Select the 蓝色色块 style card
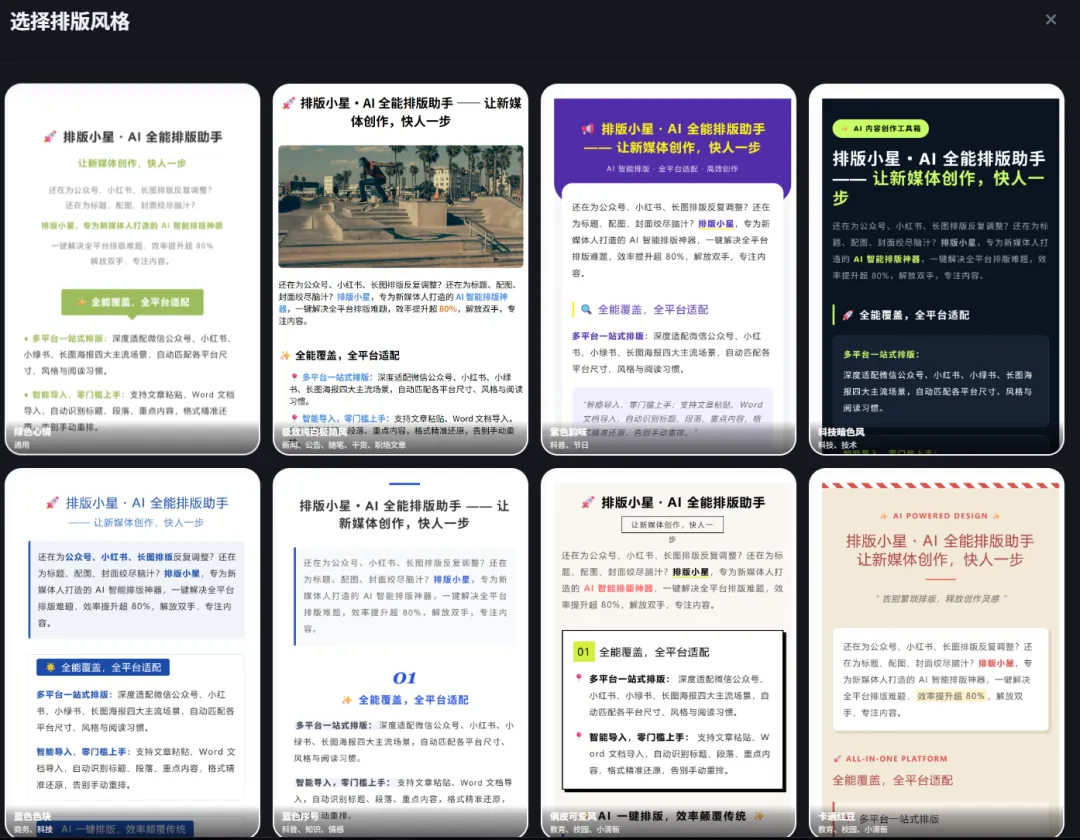The height and width of the screenshot is (840, 1080). 132,653
